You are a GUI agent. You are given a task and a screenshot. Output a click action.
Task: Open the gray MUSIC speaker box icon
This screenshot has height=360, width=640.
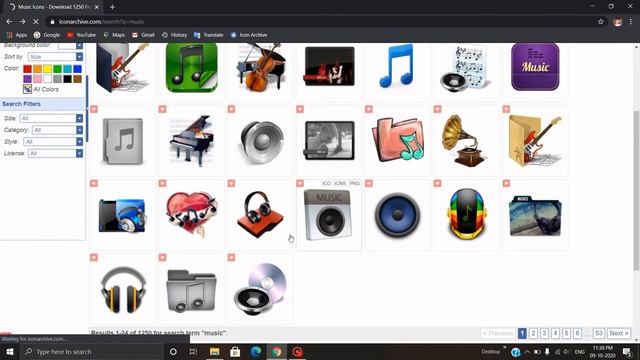pyautogui.click(x=328, y=215)
